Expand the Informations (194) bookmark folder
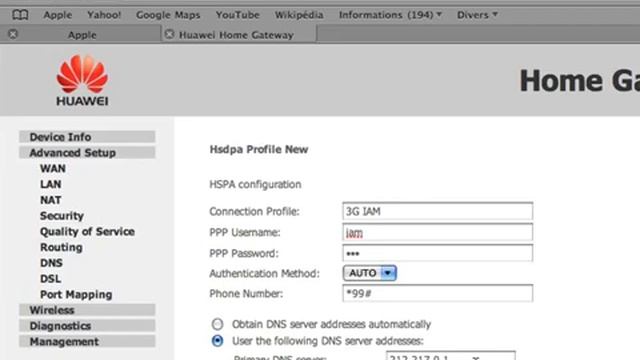The height and width of the screenshot is (360, 640). pos(390,15)
